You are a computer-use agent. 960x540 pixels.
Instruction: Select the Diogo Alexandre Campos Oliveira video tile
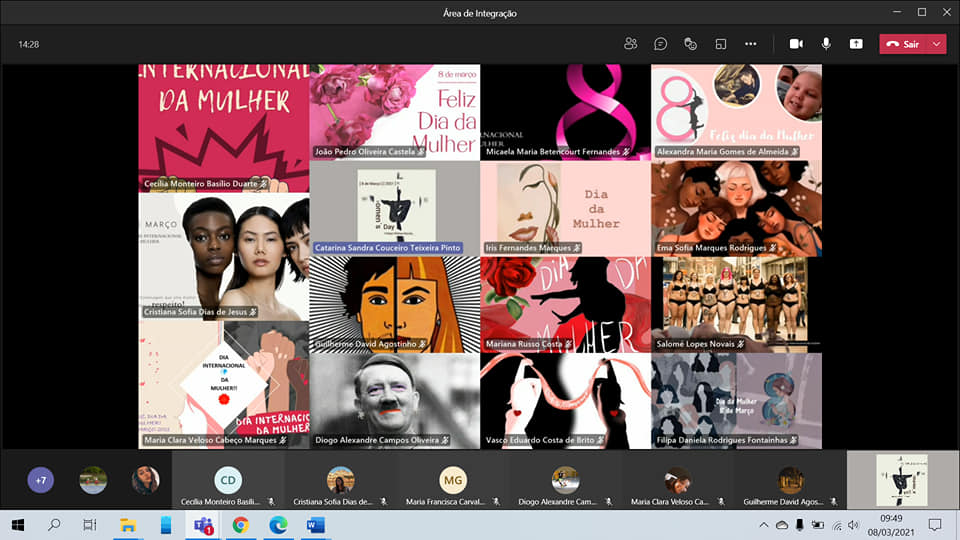click(394, 400)
